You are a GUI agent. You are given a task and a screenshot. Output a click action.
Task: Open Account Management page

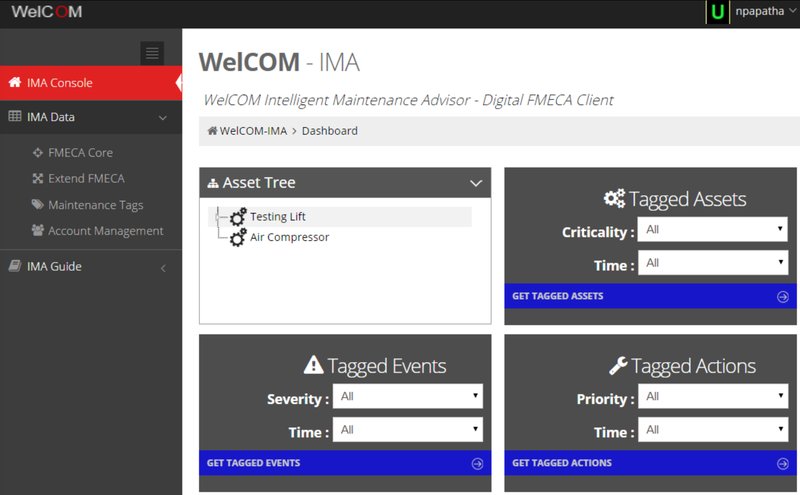(x=106, y=231)
